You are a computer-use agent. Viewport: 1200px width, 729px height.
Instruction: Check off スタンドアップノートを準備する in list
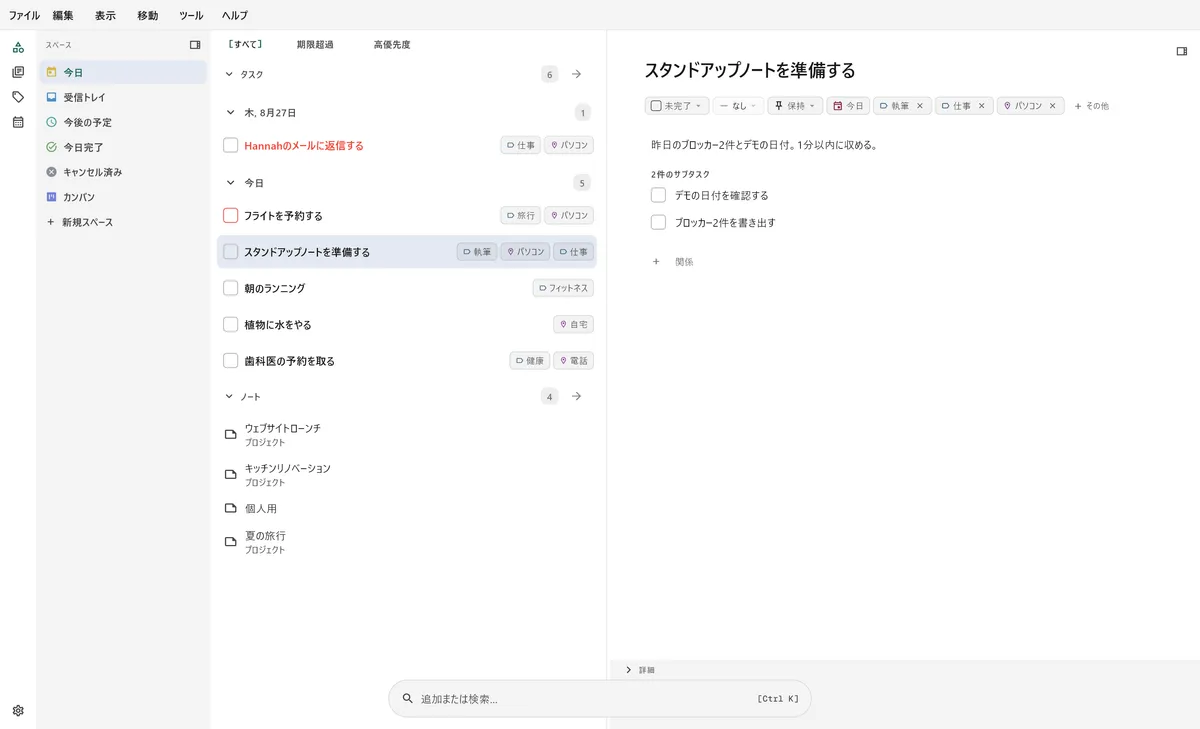pos(231,252)
